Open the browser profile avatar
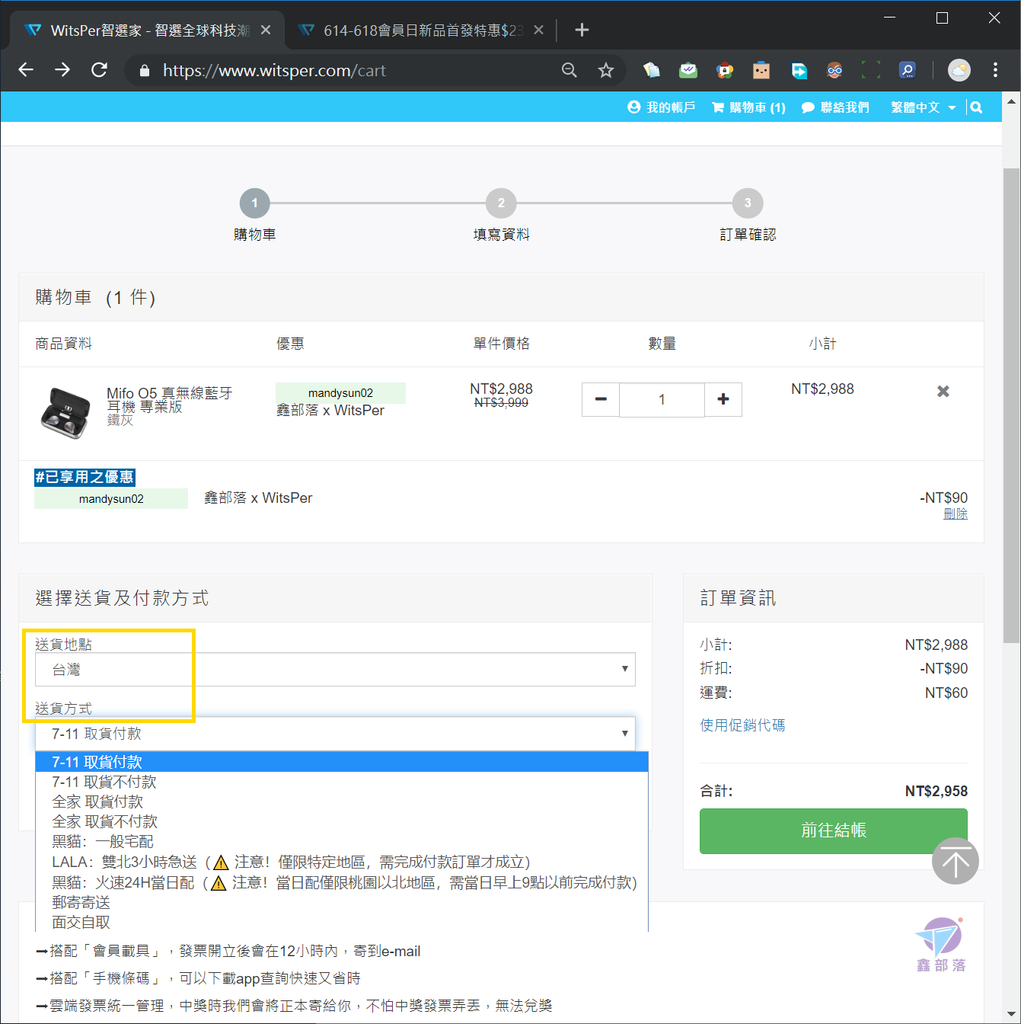1021x1024 pixels. (958, 70)
